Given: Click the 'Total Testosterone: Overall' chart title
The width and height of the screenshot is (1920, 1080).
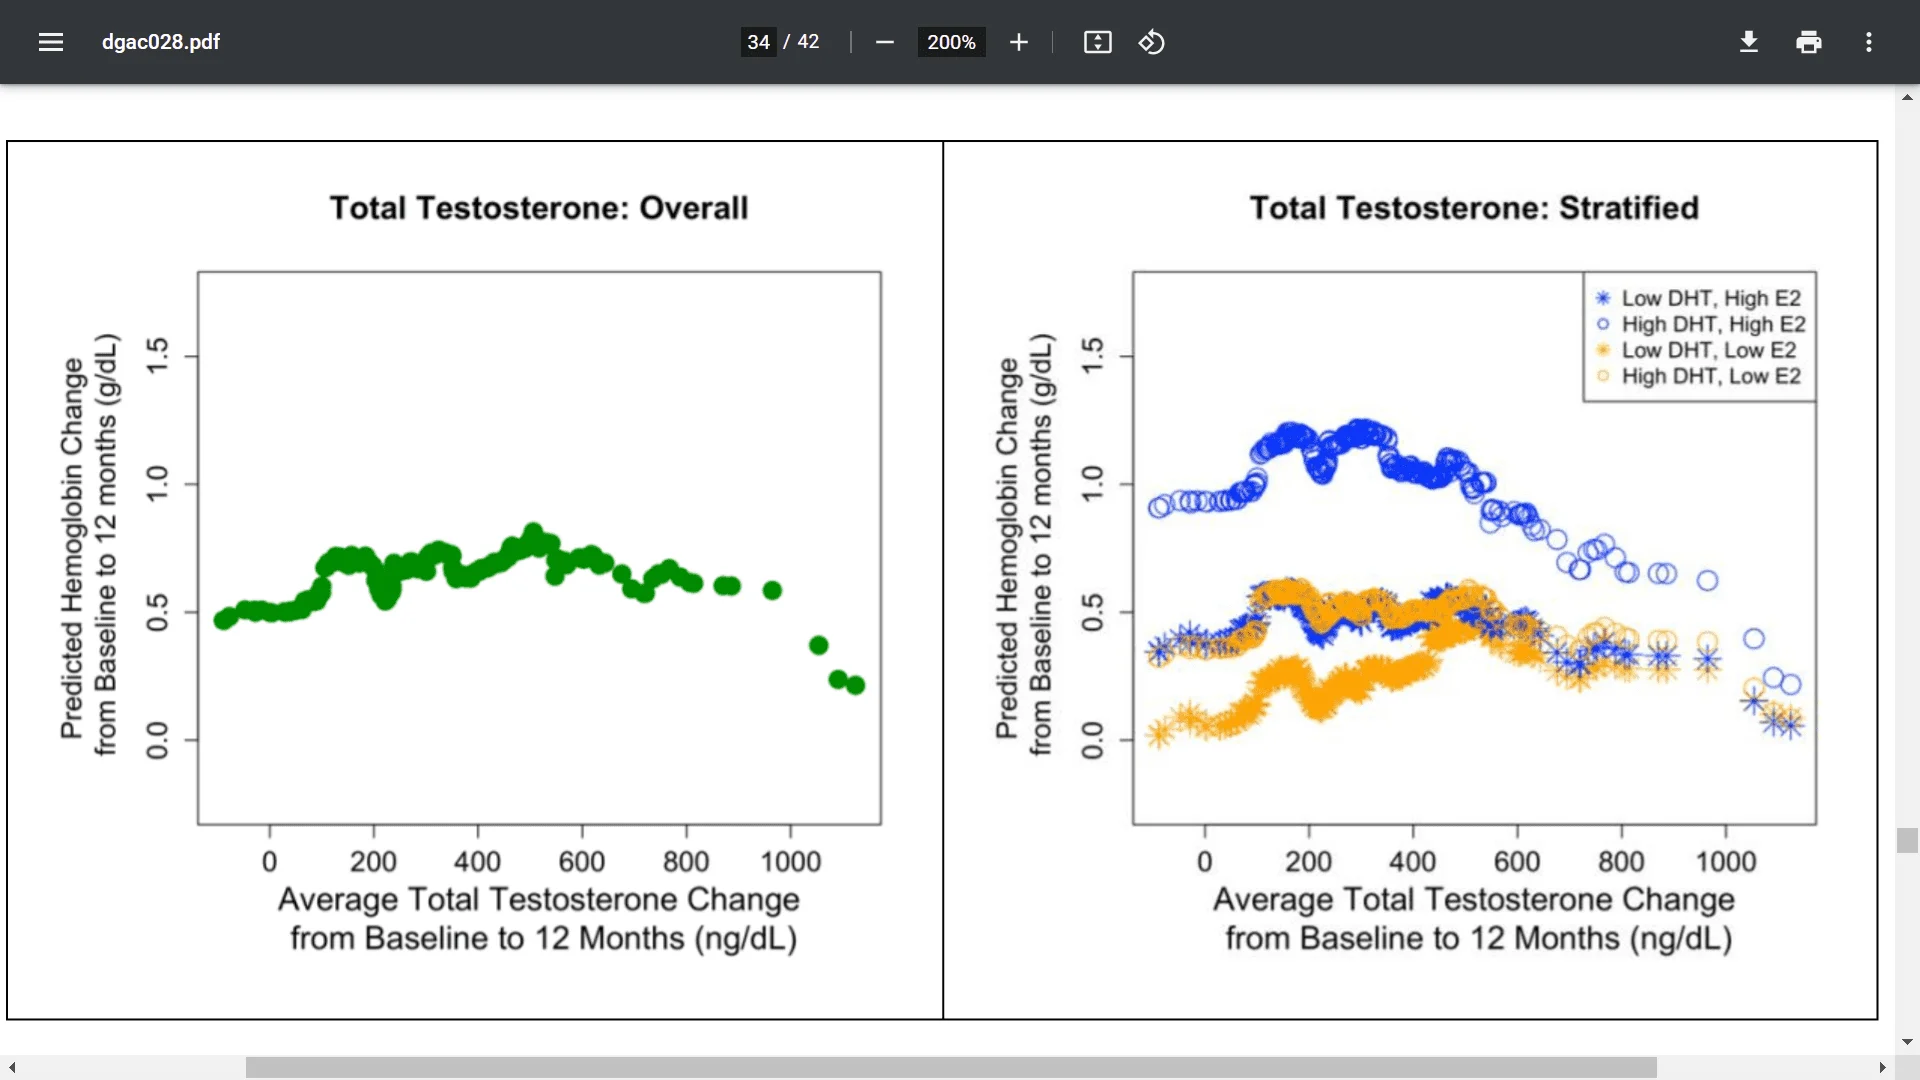Looking at the screenshot, I should pyautogui.click(x=539, y=208).
